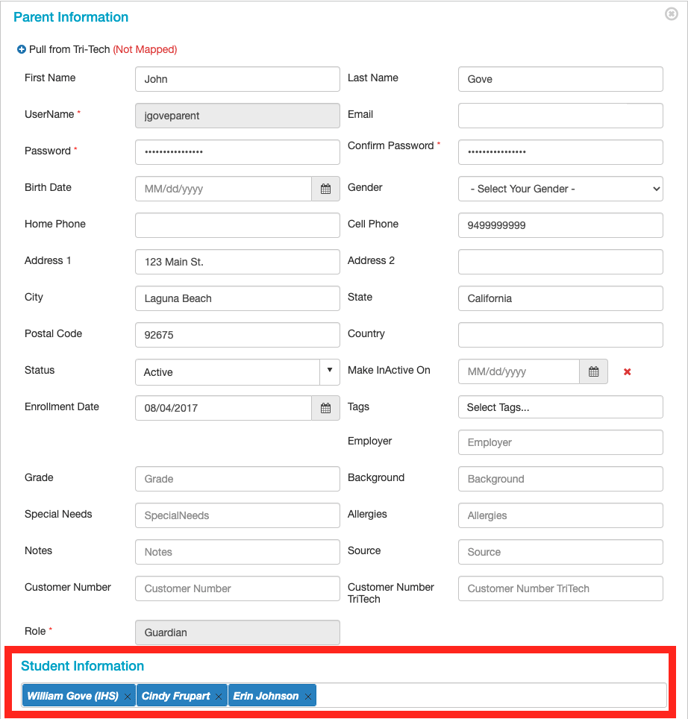Viewport: 688px width, 719px height.
Task: Click the plus icon beside Pull from Tri-Tech
Action: pyautogui.click(x=22, y=50)
